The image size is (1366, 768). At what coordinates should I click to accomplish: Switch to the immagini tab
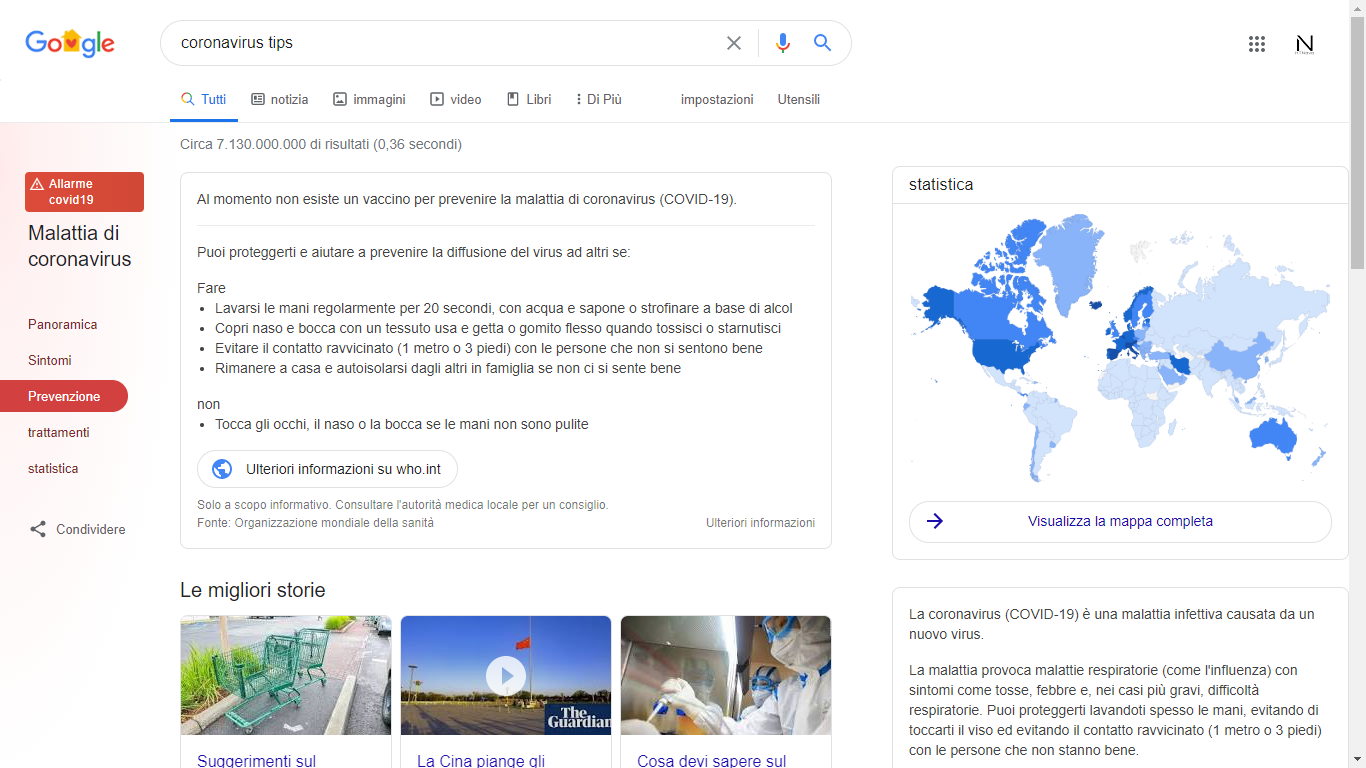(369, 99)
